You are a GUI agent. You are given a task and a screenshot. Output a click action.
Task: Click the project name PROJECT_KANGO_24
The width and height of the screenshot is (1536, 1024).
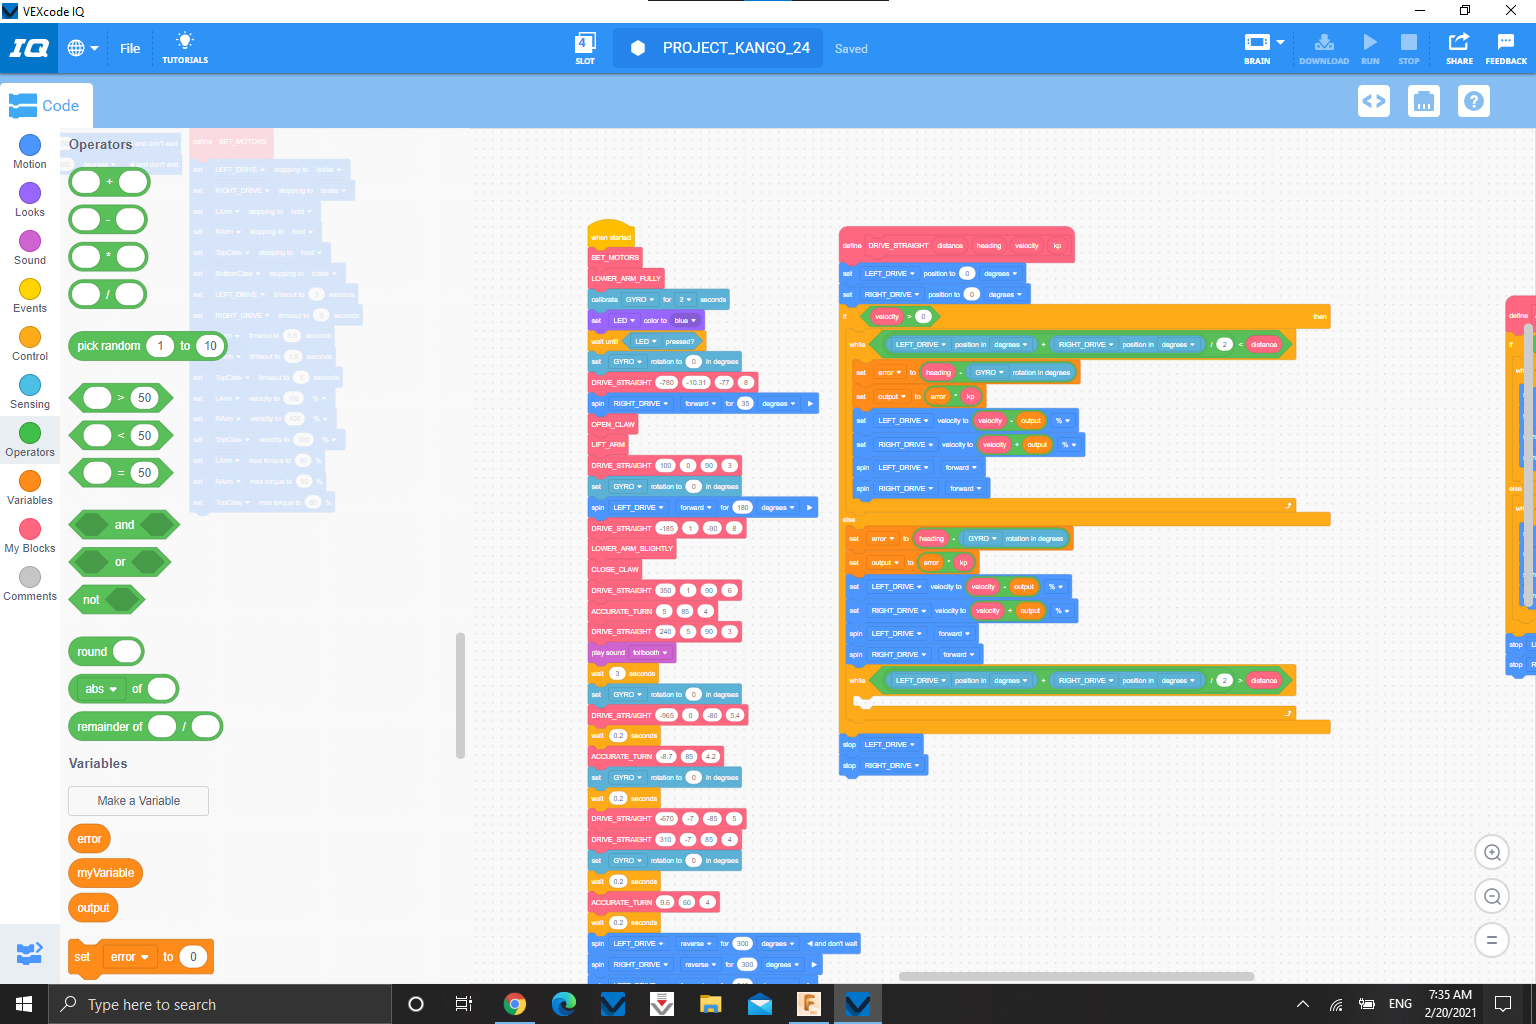tap(736, 48)
